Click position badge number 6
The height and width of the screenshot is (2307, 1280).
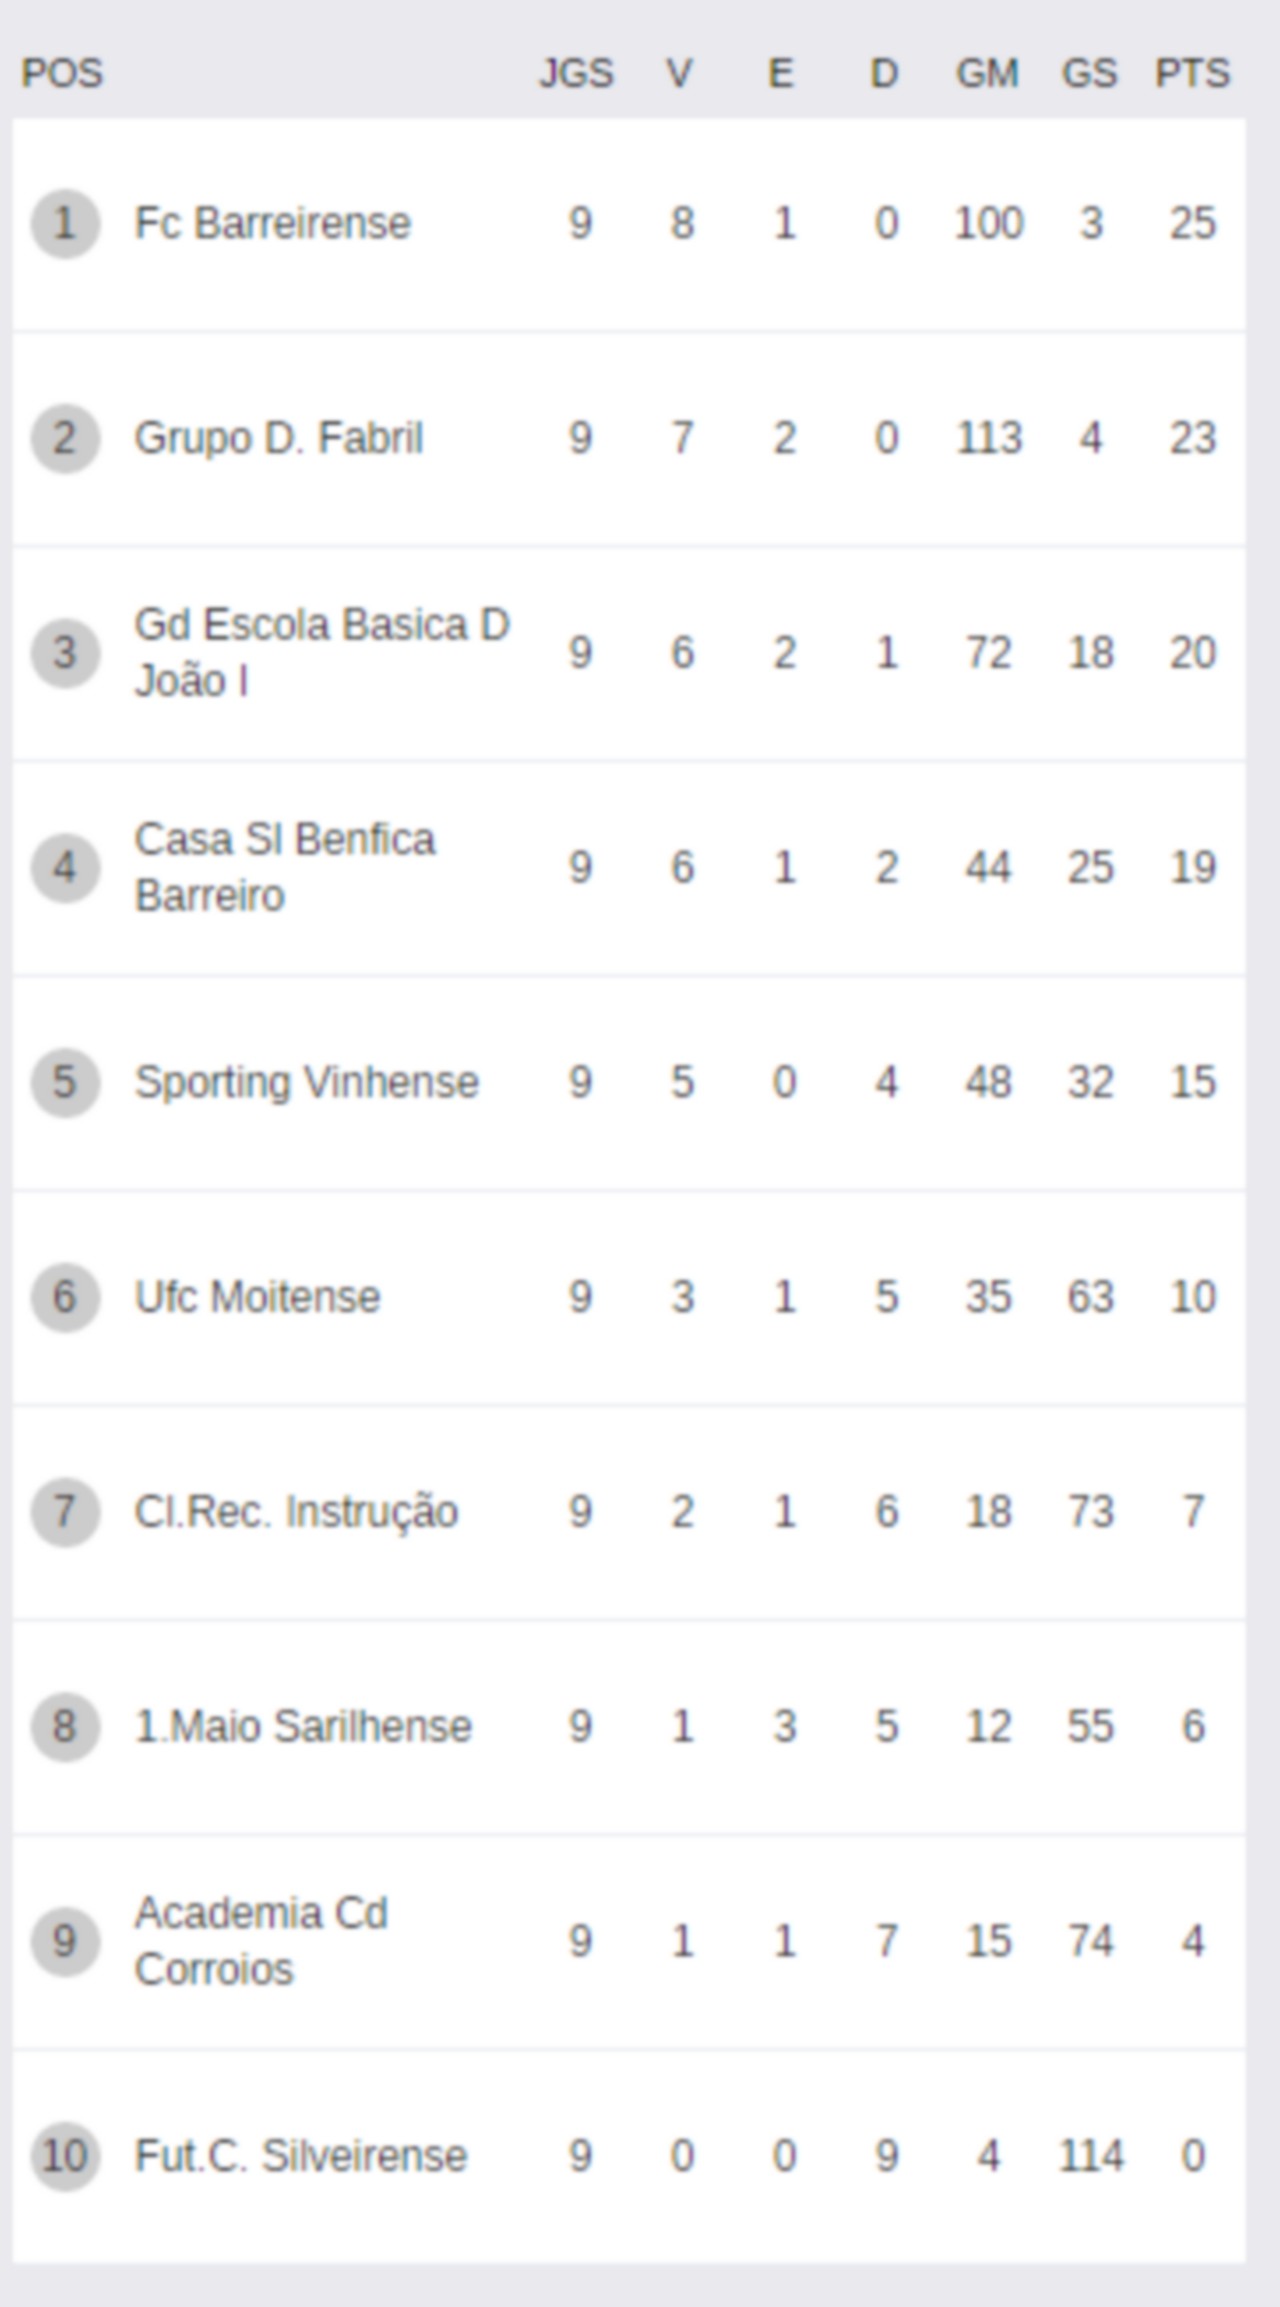pyautogui.click(x=65, y=1297)
